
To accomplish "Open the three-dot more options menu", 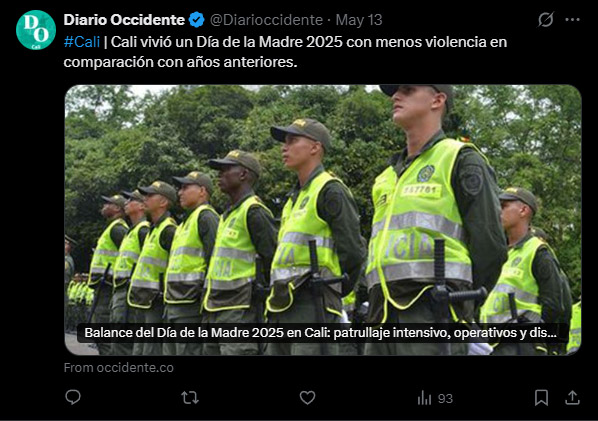I will [x=572, y=19].
